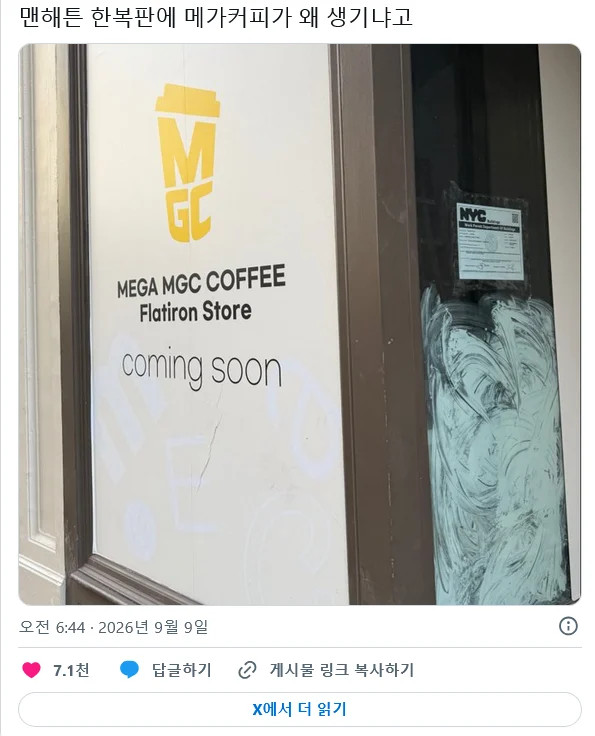Screen dimensions: 595x736
Task: Click the beige wall panel left of poster
Action: click(x=42, y=324)
